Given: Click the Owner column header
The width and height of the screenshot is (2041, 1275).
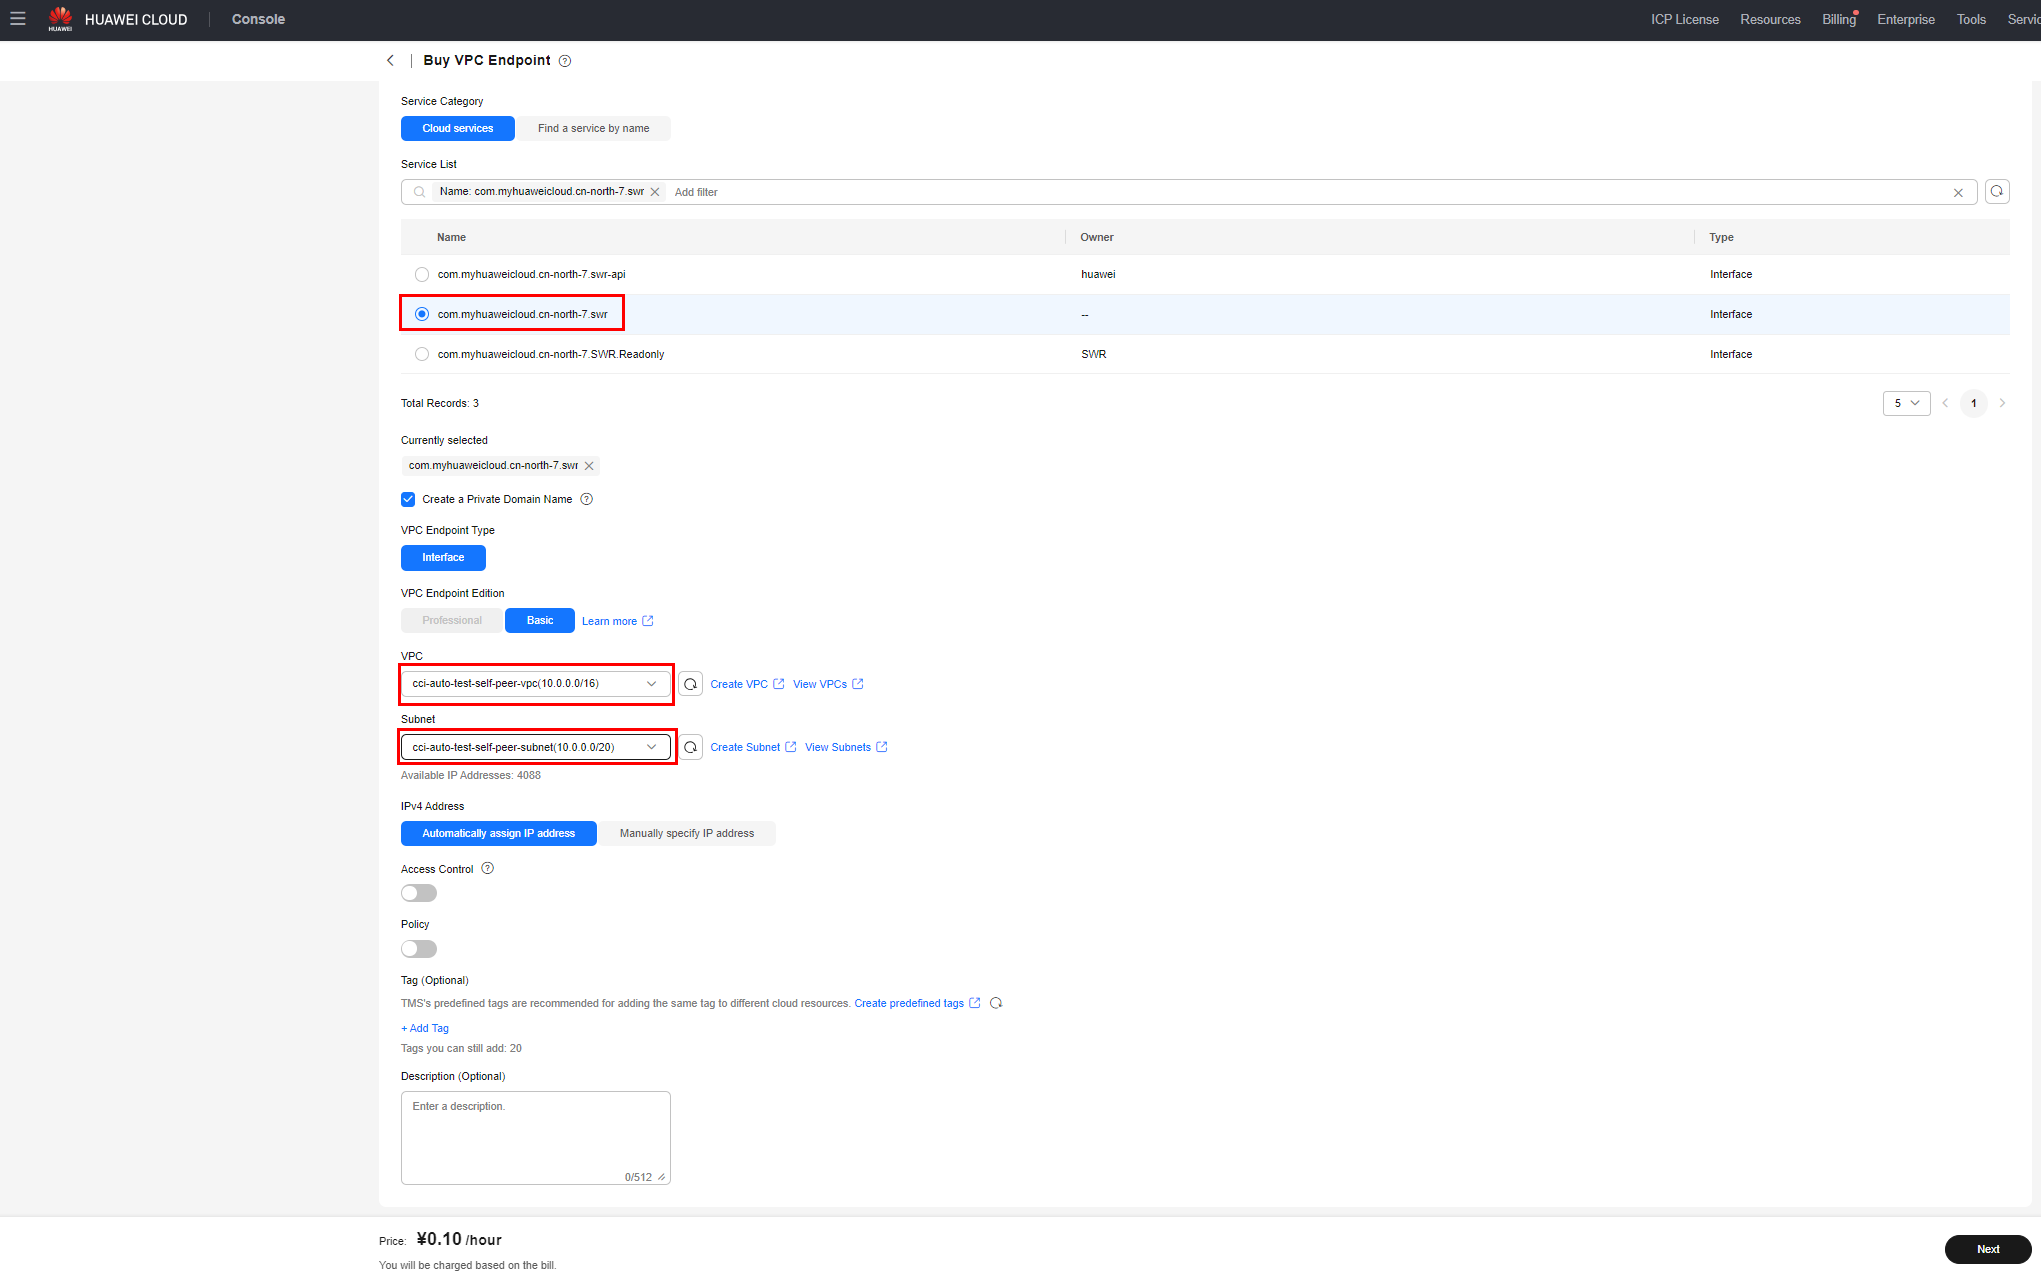Looking at the screenshot, I should [x=1097, y=237].
